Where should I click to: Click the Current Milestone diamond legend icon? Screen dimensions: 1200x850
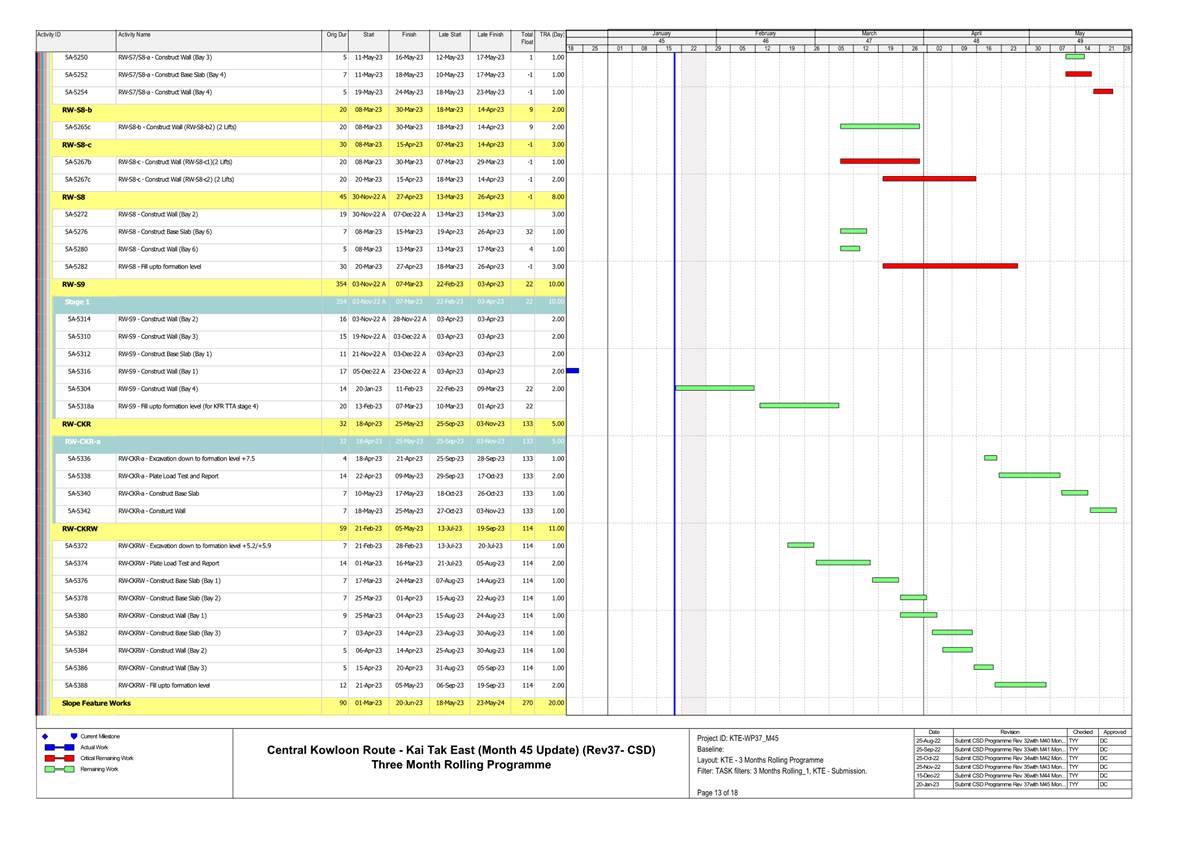point(46,736)
